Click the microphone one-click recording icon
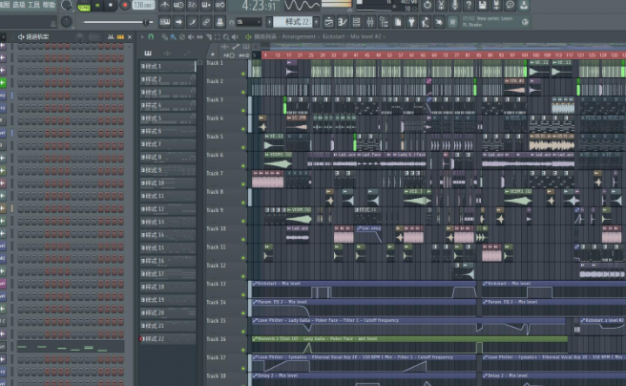Image resolution: width=626 pixels, height=386 pixels. click(455, 5)
